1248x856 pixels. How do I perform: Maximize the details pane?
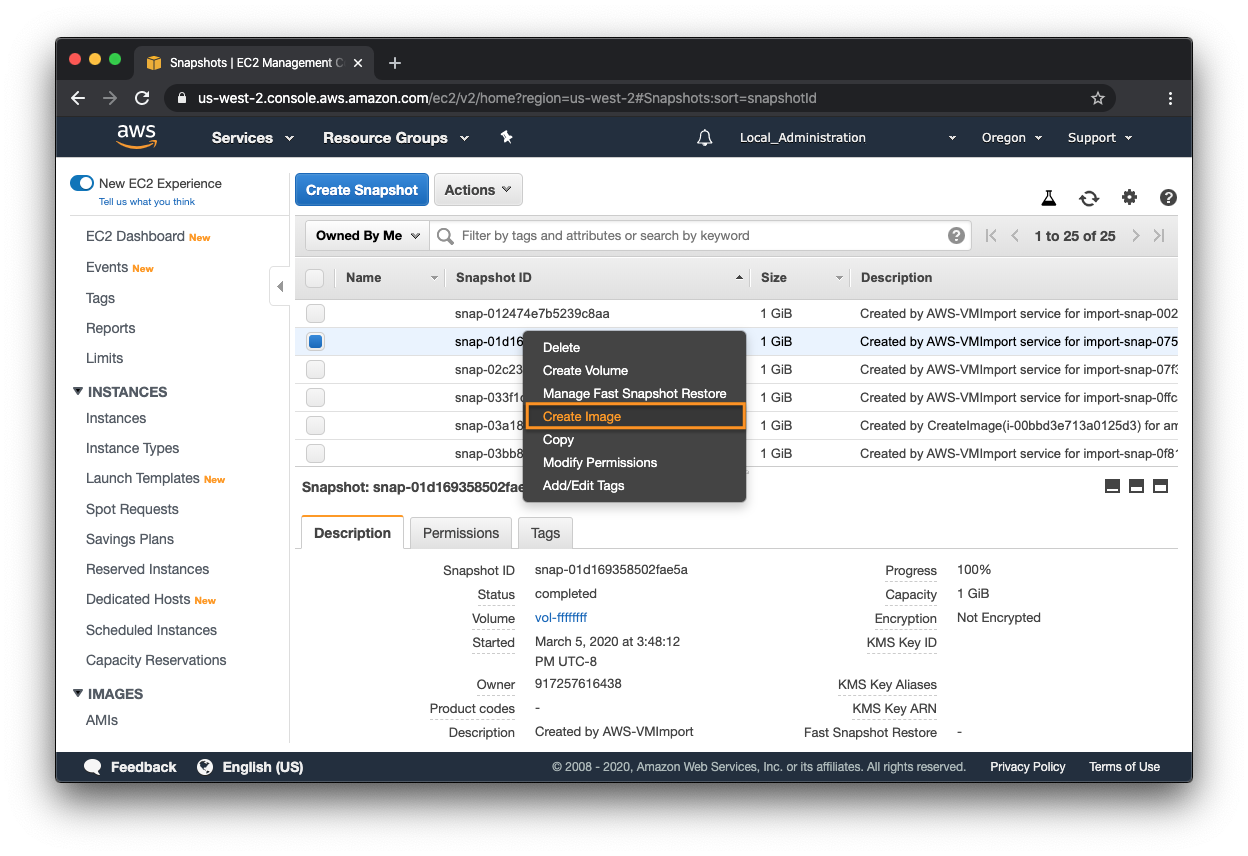click(x=1160, y=486)
